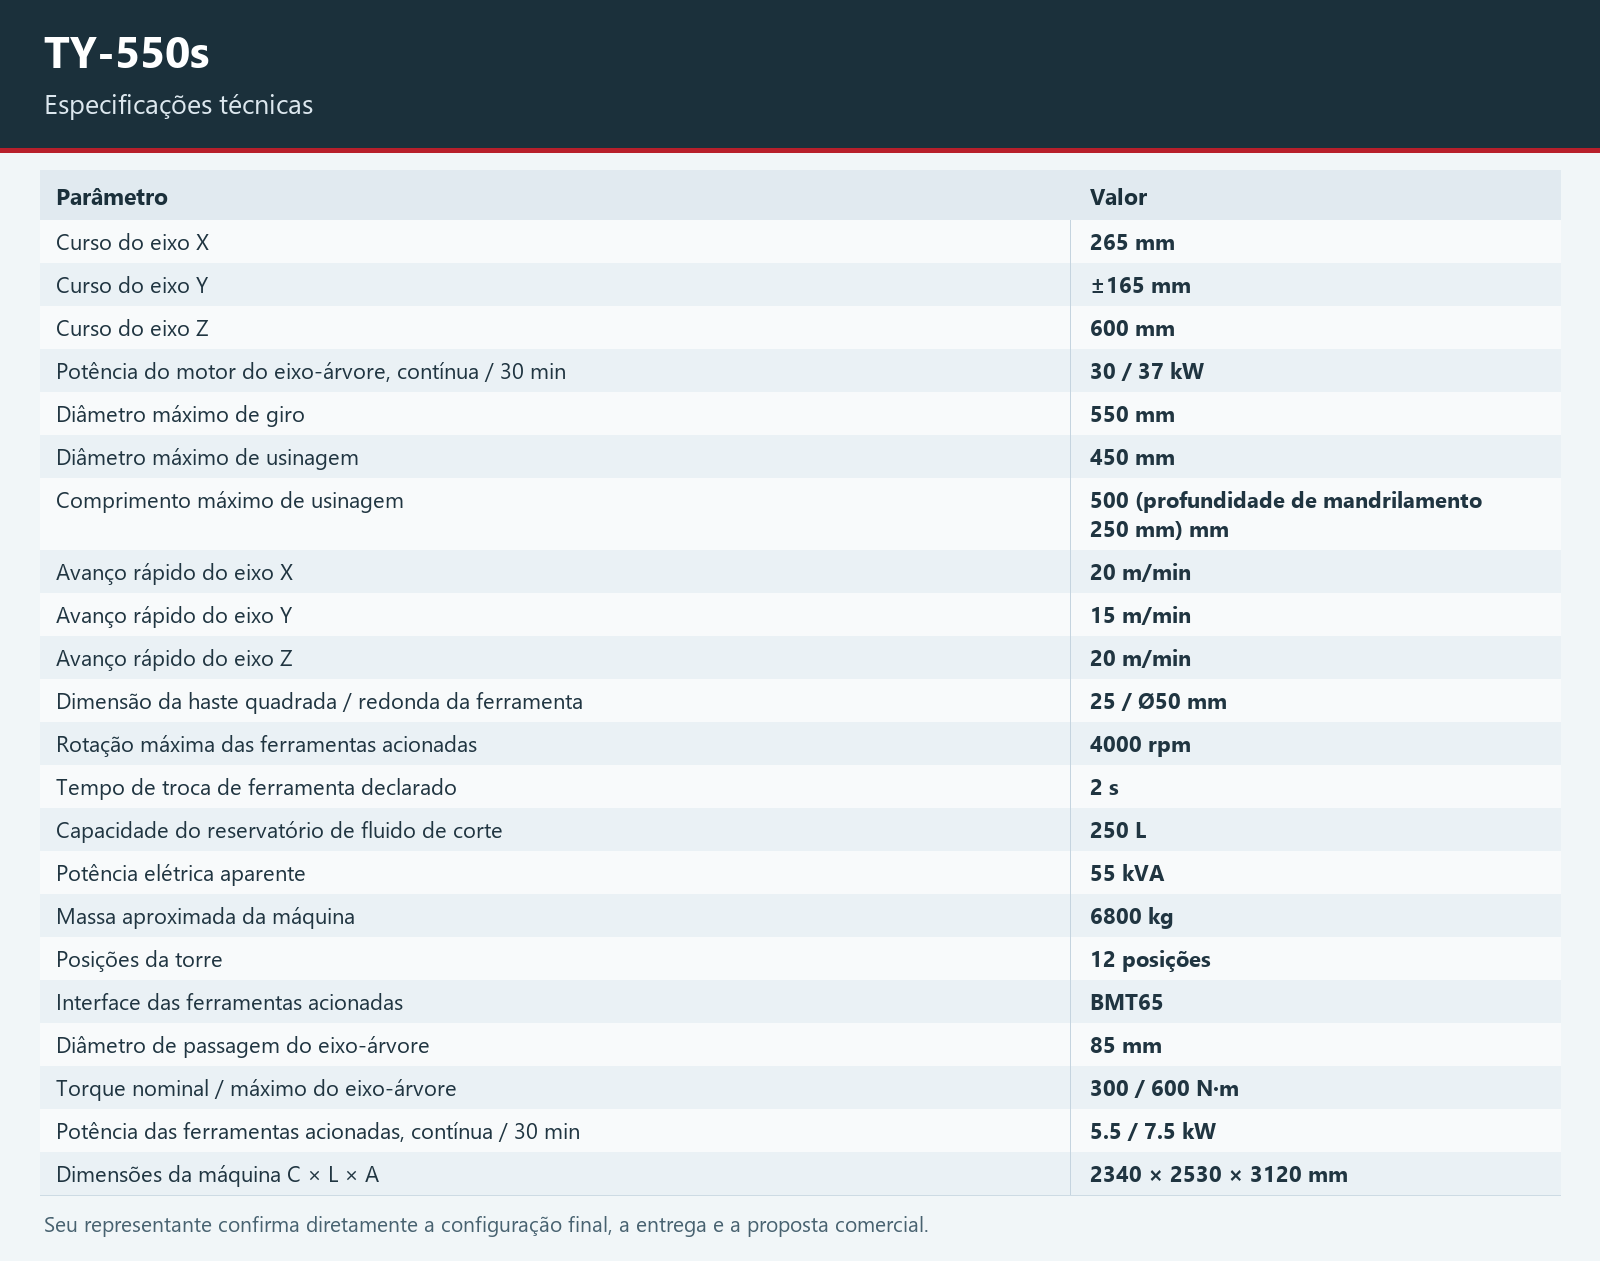The width and height of the screenshot is (1600, 1261).
Task: Select 'Potência elétrica aparente' label
Action: pos(181,873)
